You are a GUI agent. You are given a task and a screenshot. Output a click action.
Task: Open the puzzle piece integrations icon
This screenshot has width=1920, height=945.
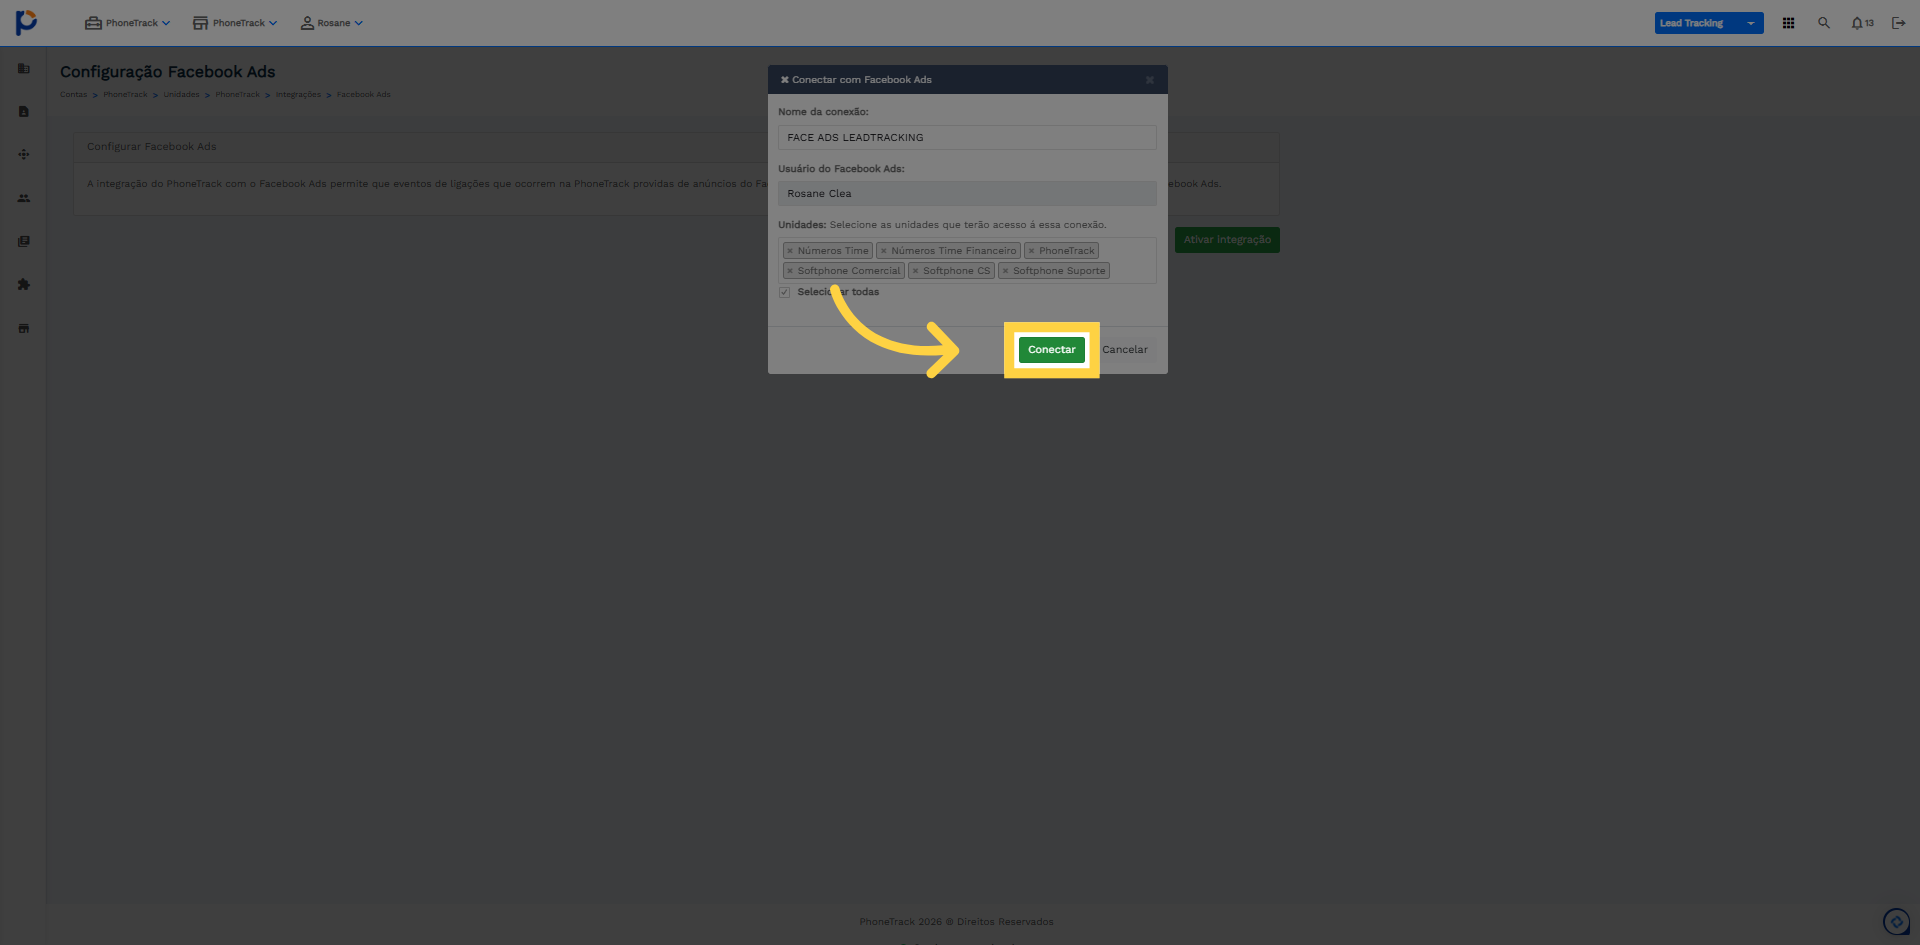point(24,285)
